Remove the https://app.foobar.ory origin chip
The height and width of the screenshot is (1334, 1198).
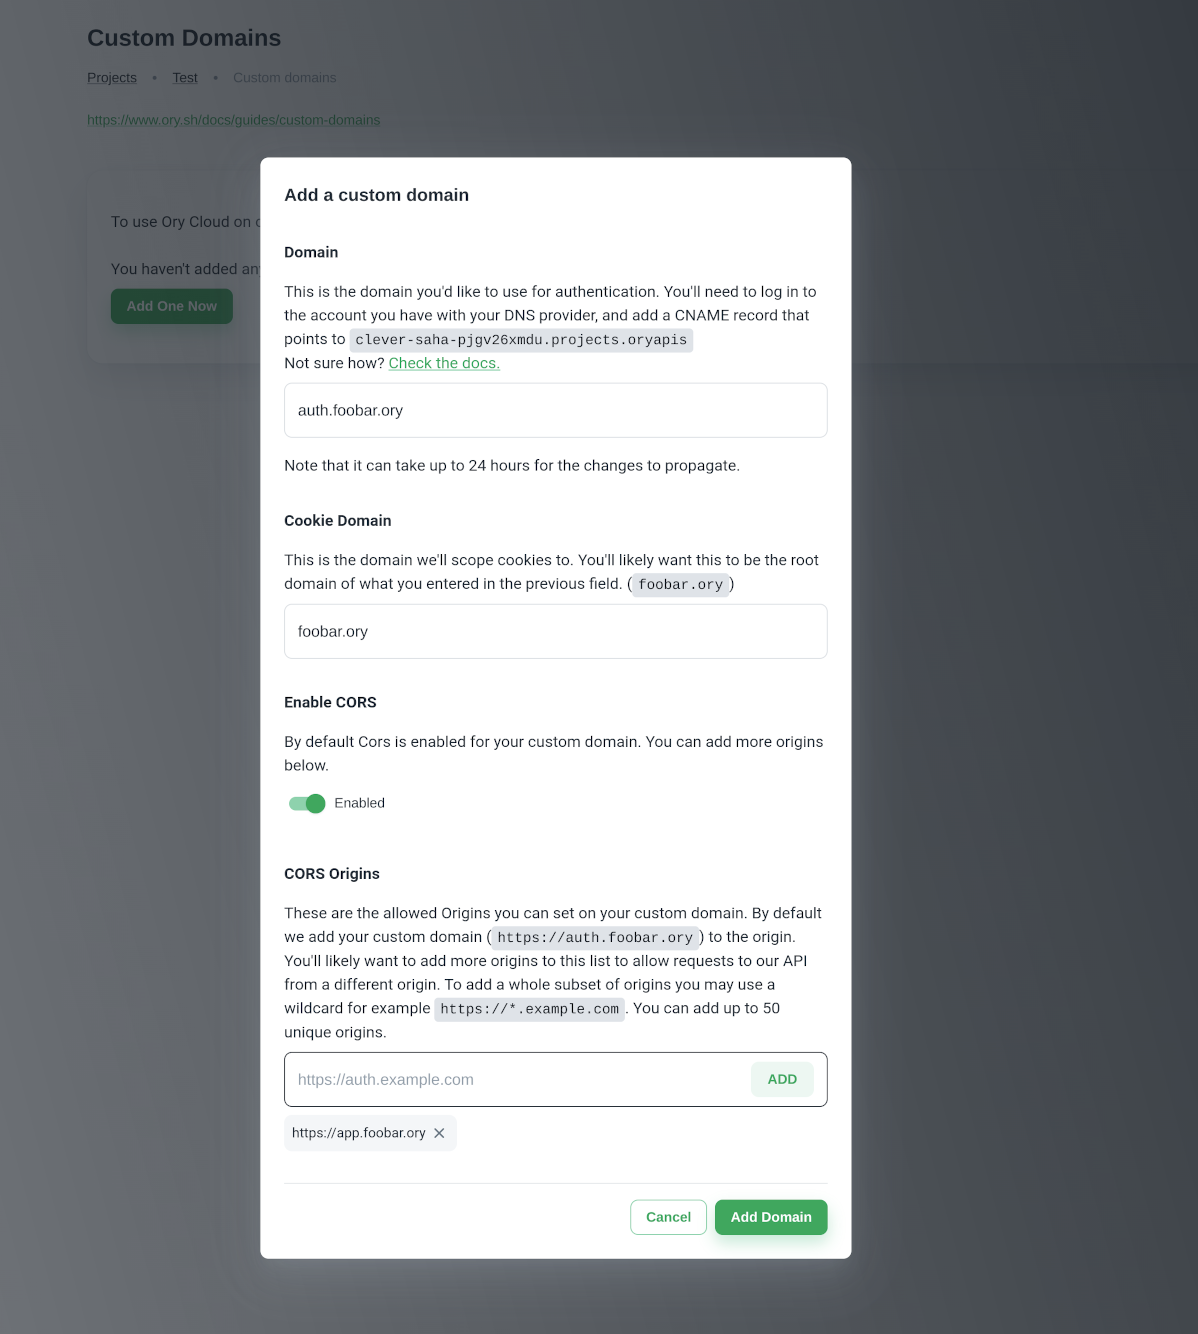click(x=439, y=1133)
